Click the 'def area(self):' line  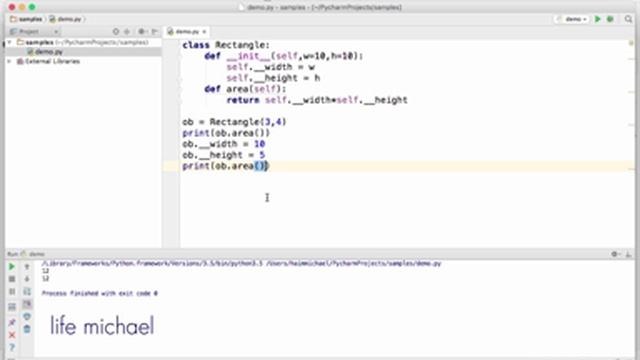tap(245, 89)
